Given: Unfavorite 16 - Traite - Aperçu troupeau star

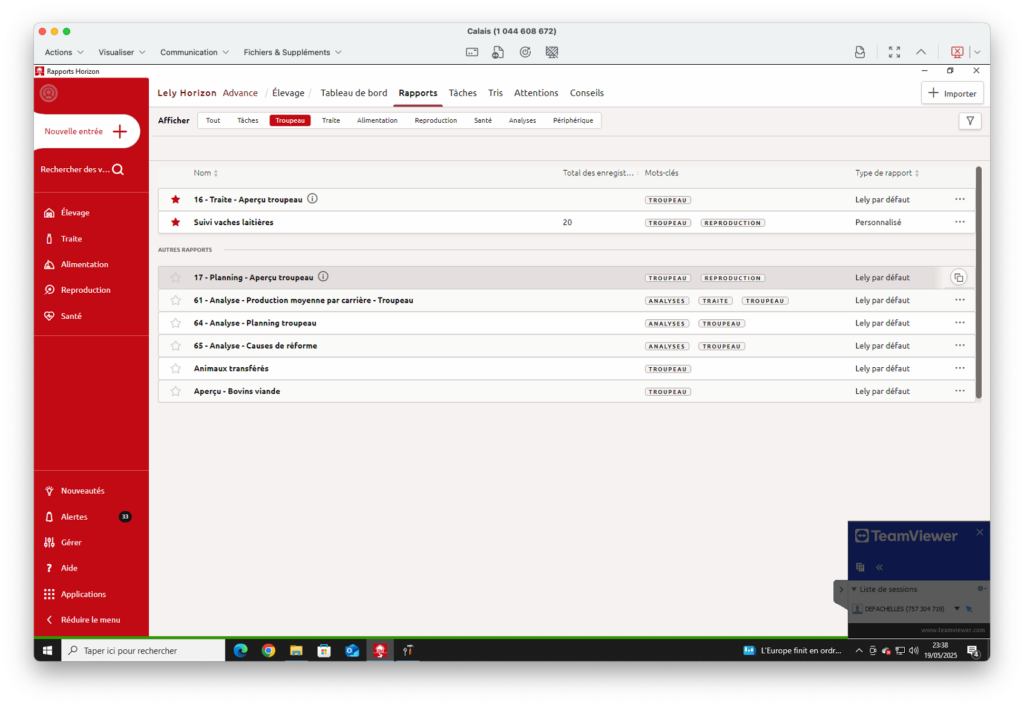Looking at the screenshot, I should 176,200.
